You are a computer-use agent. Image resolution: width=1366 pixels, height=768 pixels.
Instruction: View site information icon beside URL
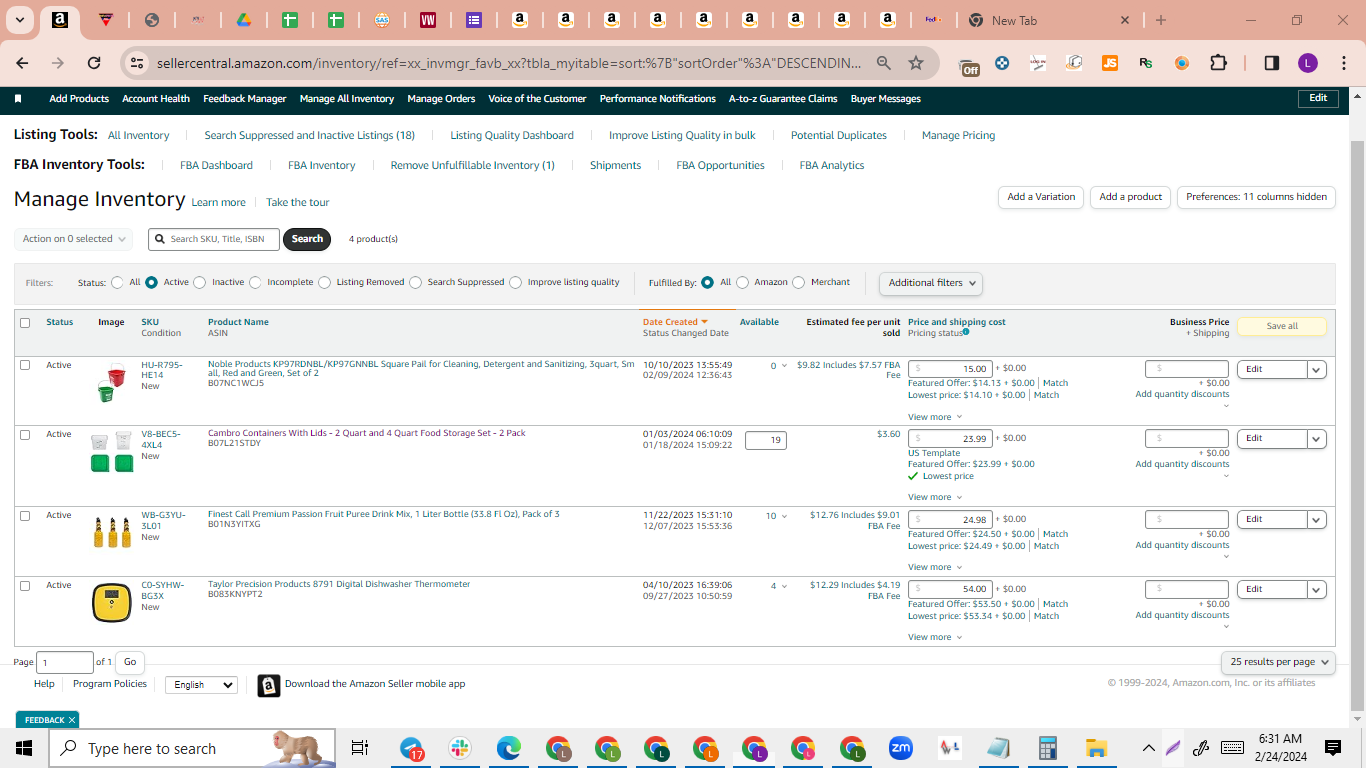pyautogui.click(x=137, y=63)
